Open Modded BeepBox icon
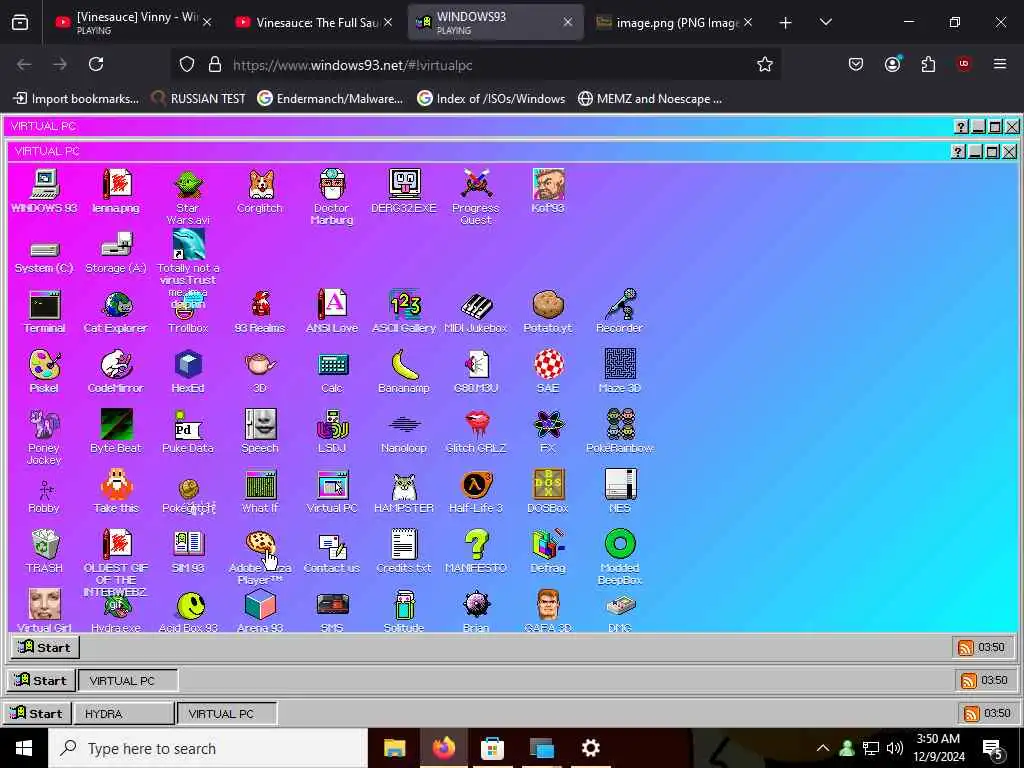 (x=620, y=557)
